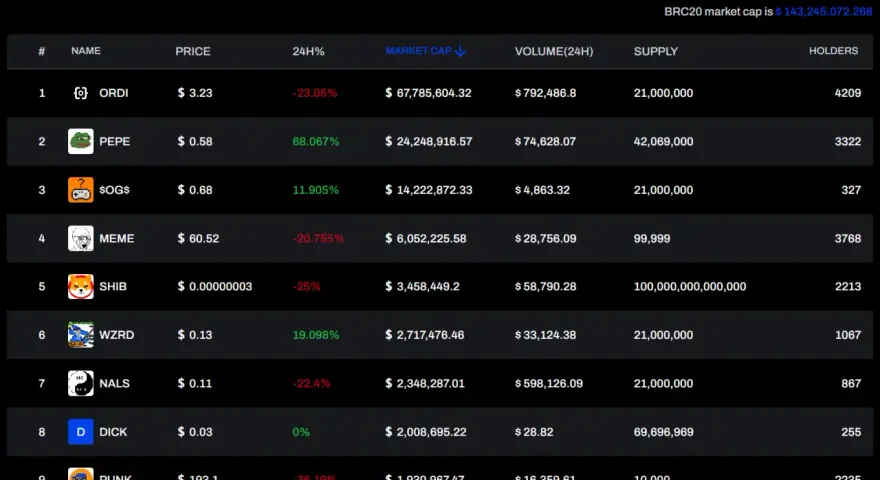Select the MEME token name
Viewport: 880px width, 480px height.
(117, 239)
